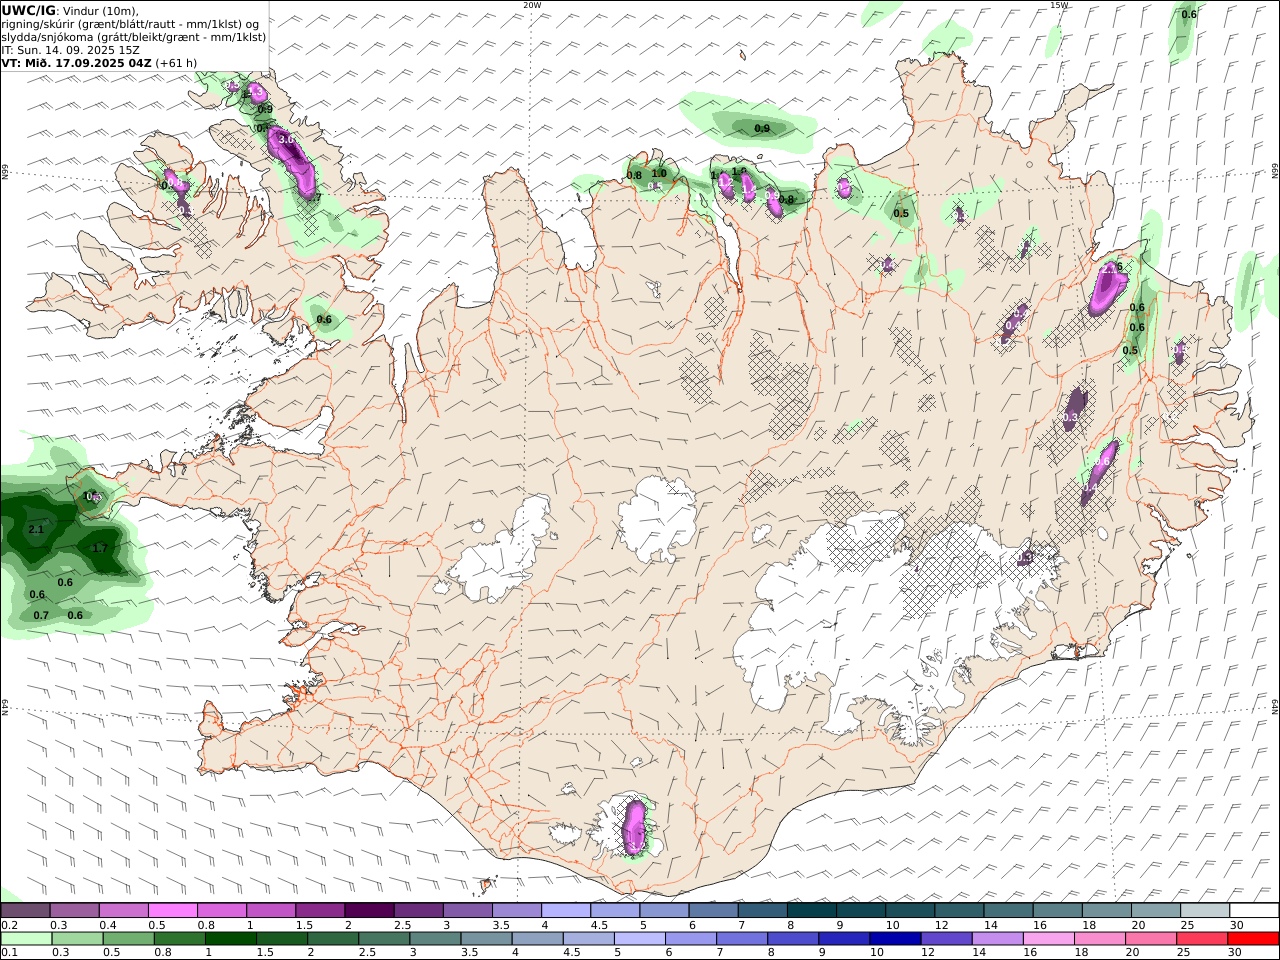Select the 25–30 crimson swatch, bottom legend row
The height and width of the screenshot is (960, 1280).
[x=1202, y=939]
